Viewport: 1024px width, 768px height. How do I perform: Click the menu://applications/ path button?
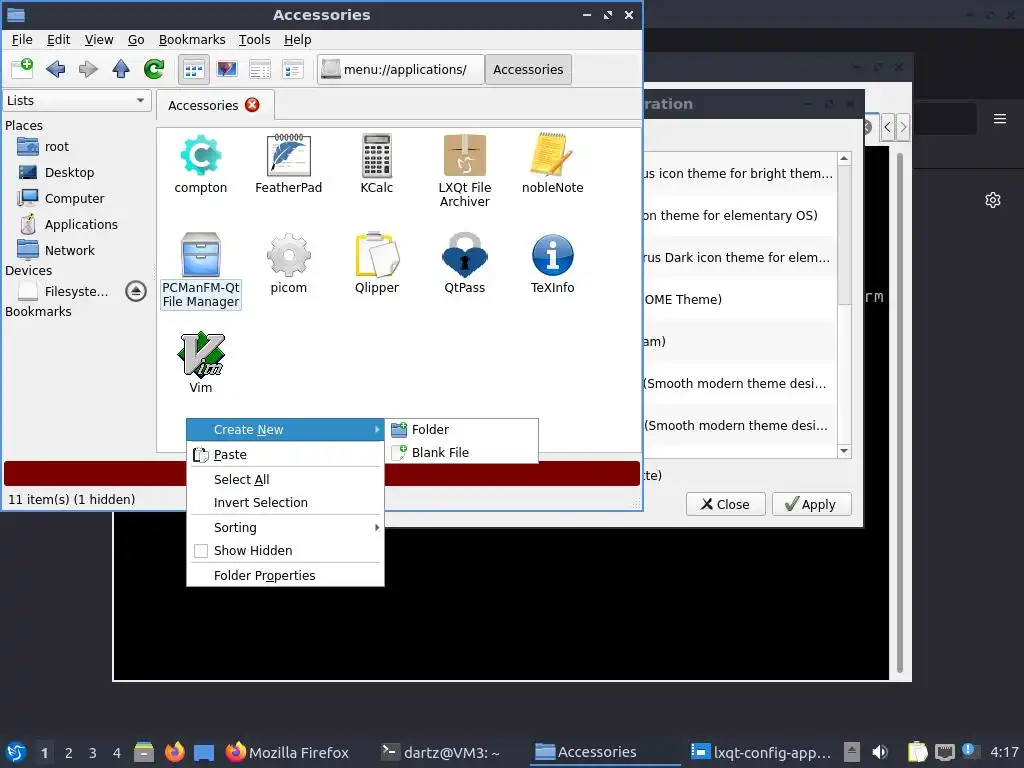[x=401, y=69]
